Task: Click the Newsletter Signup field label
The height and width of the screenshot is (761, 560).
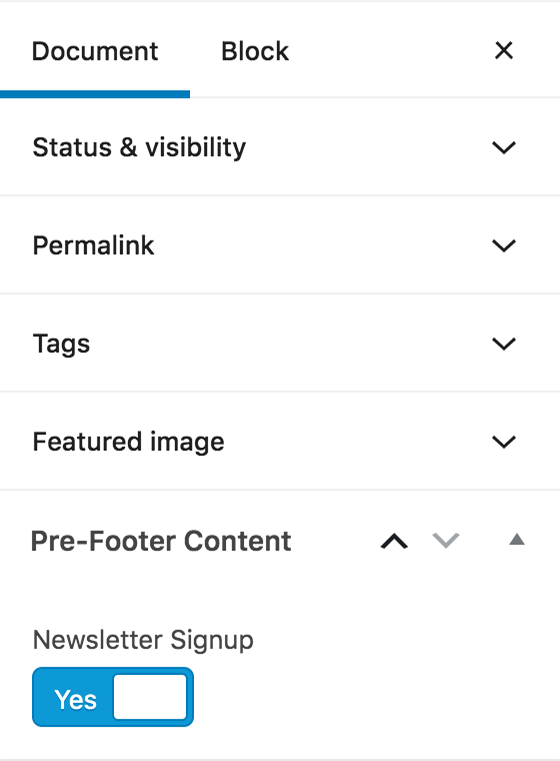Action: [143, 640]
